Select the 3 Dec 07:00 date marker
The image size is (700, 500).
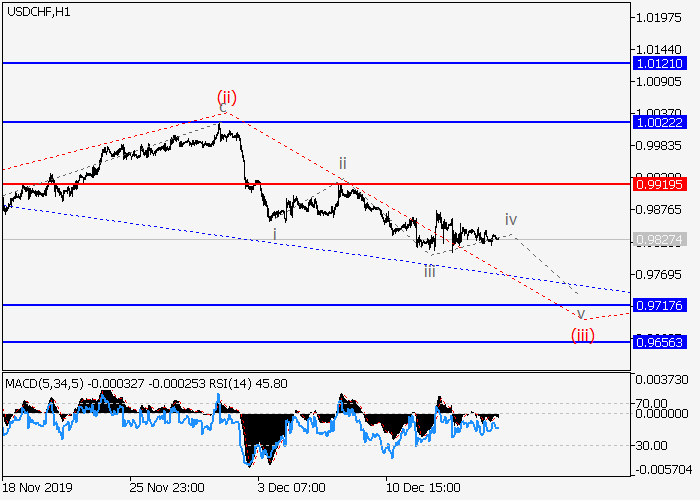[290, 488]
